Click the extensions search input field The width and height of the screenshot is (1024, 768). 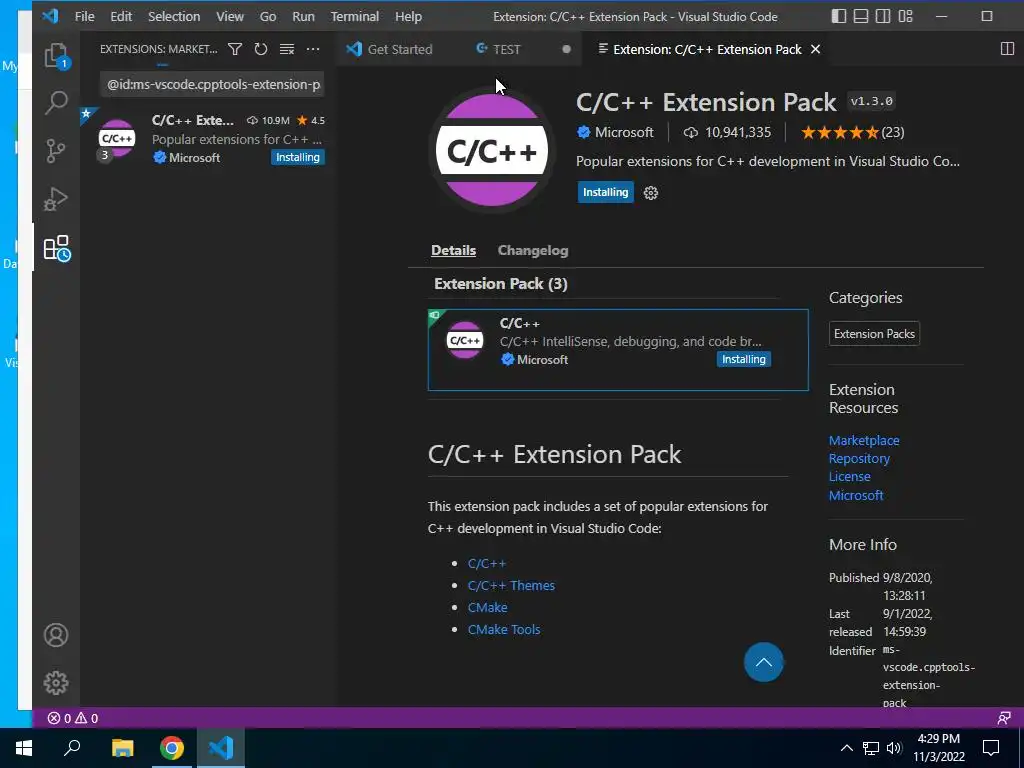(213, 84)
